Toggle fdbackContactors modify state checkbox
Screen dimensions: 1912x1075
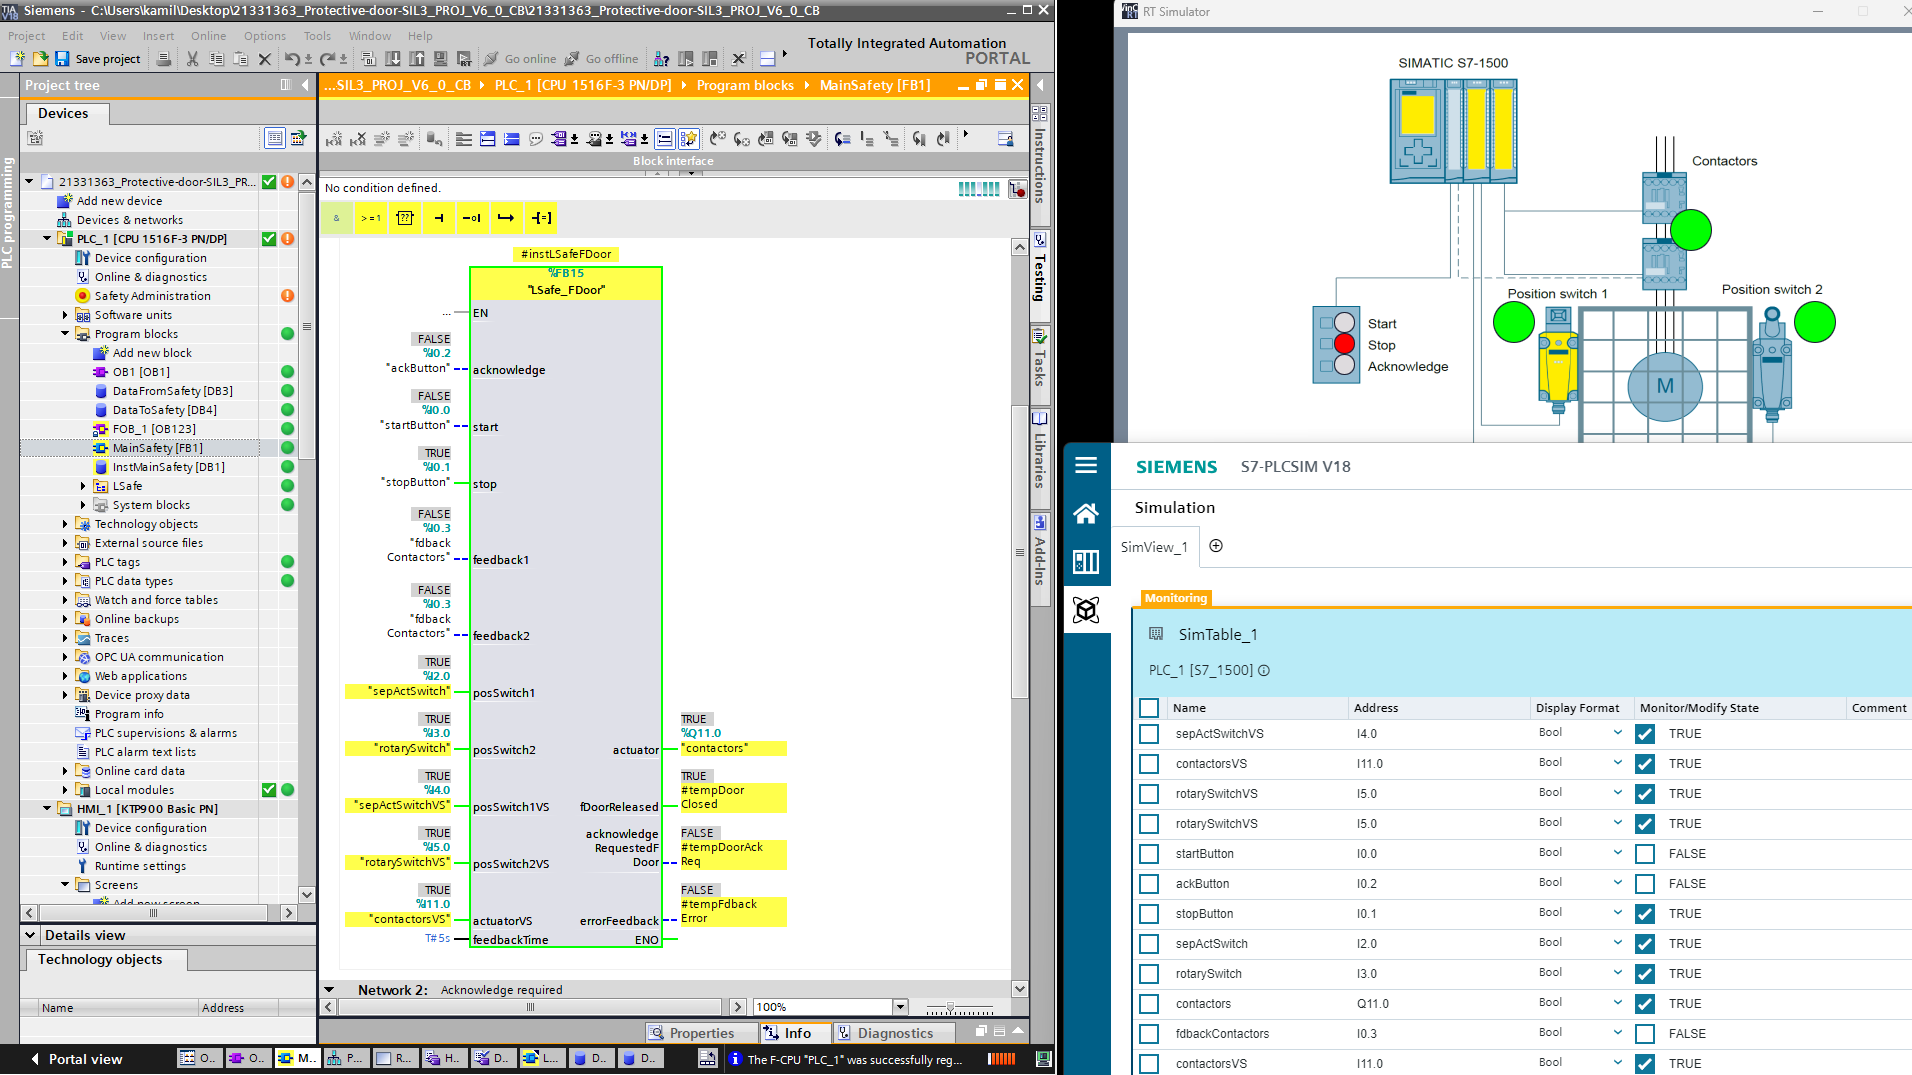coord(1645,1034)
